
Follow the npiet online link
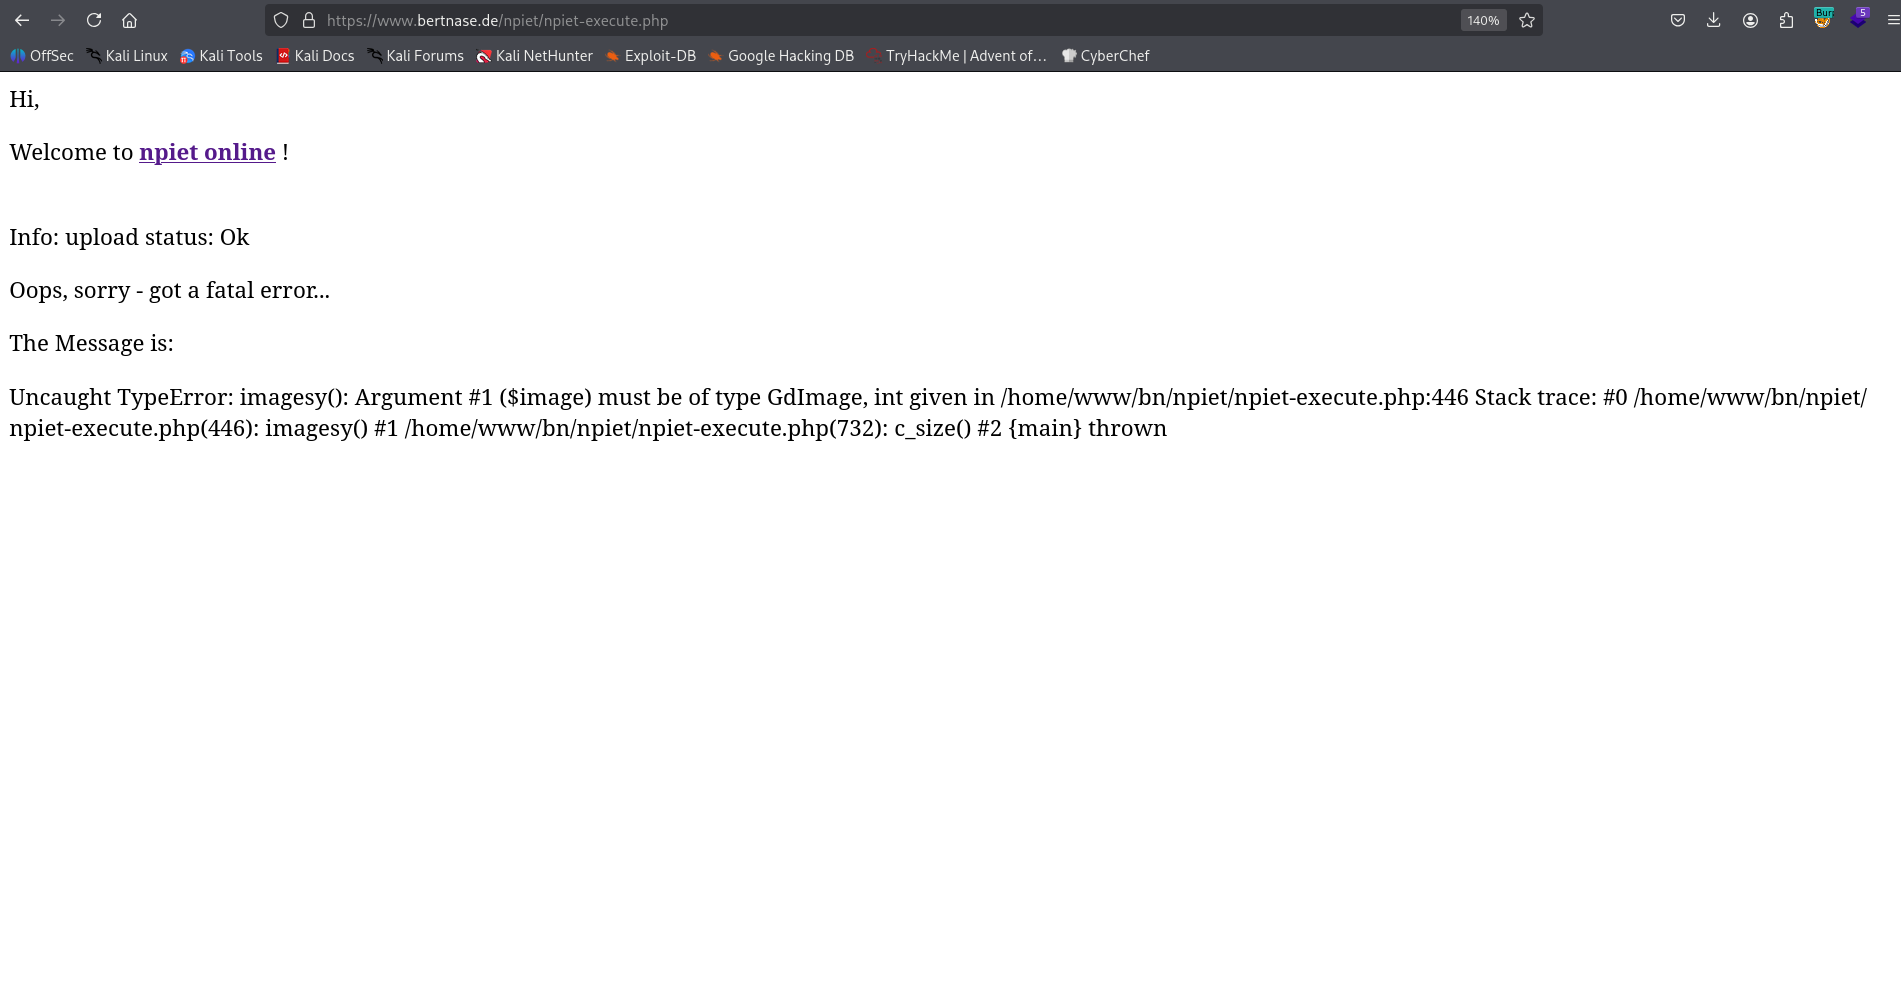point(207,152)
